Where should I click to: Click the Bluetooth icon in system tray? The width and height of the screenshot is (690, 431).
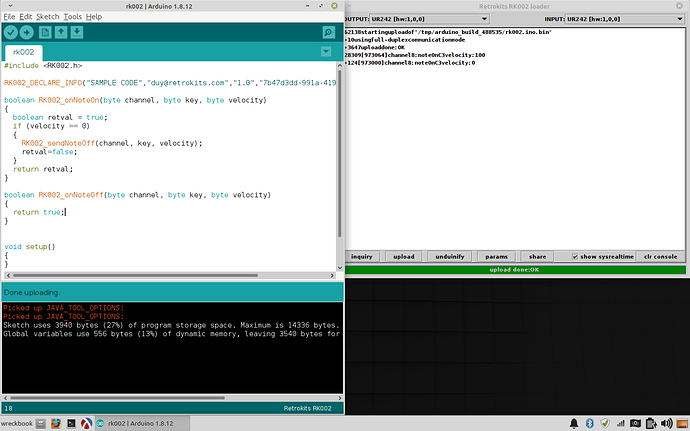(589, 422)
